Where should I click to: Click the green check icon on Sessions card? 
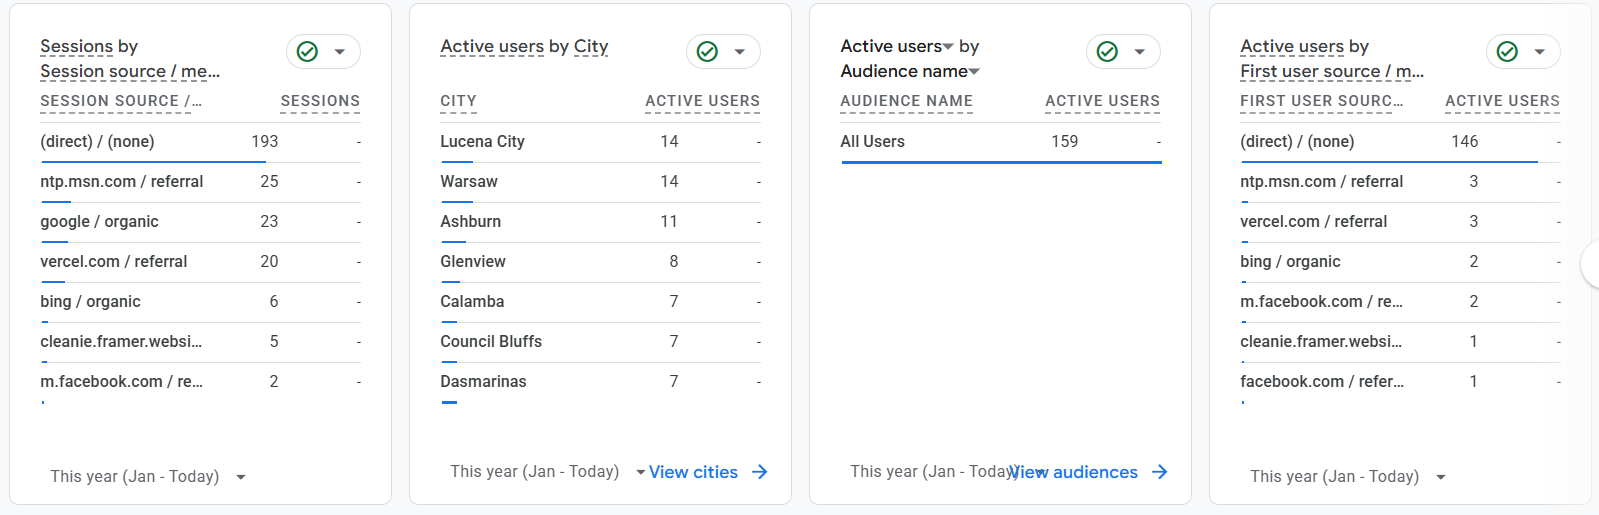(308, 52)
